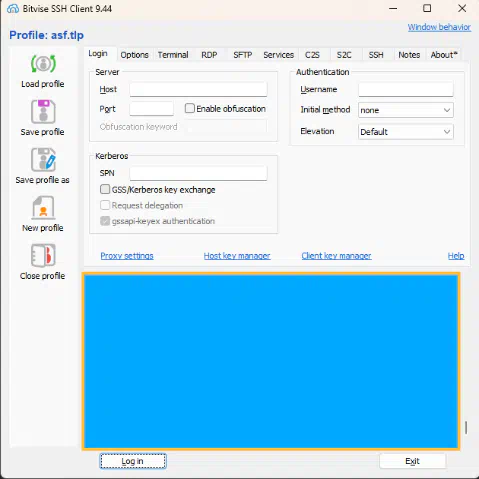
Task: Click the Profile: asf.tlp heading
Action: click(x=46, y=35)
